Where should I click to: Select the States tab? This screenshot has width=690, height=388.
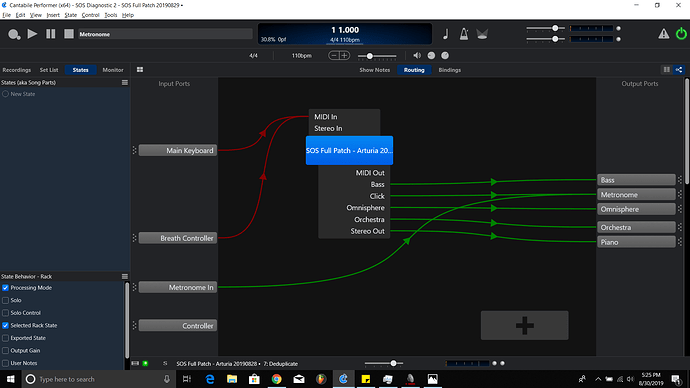pyautogui.click(x=81, y=70)
